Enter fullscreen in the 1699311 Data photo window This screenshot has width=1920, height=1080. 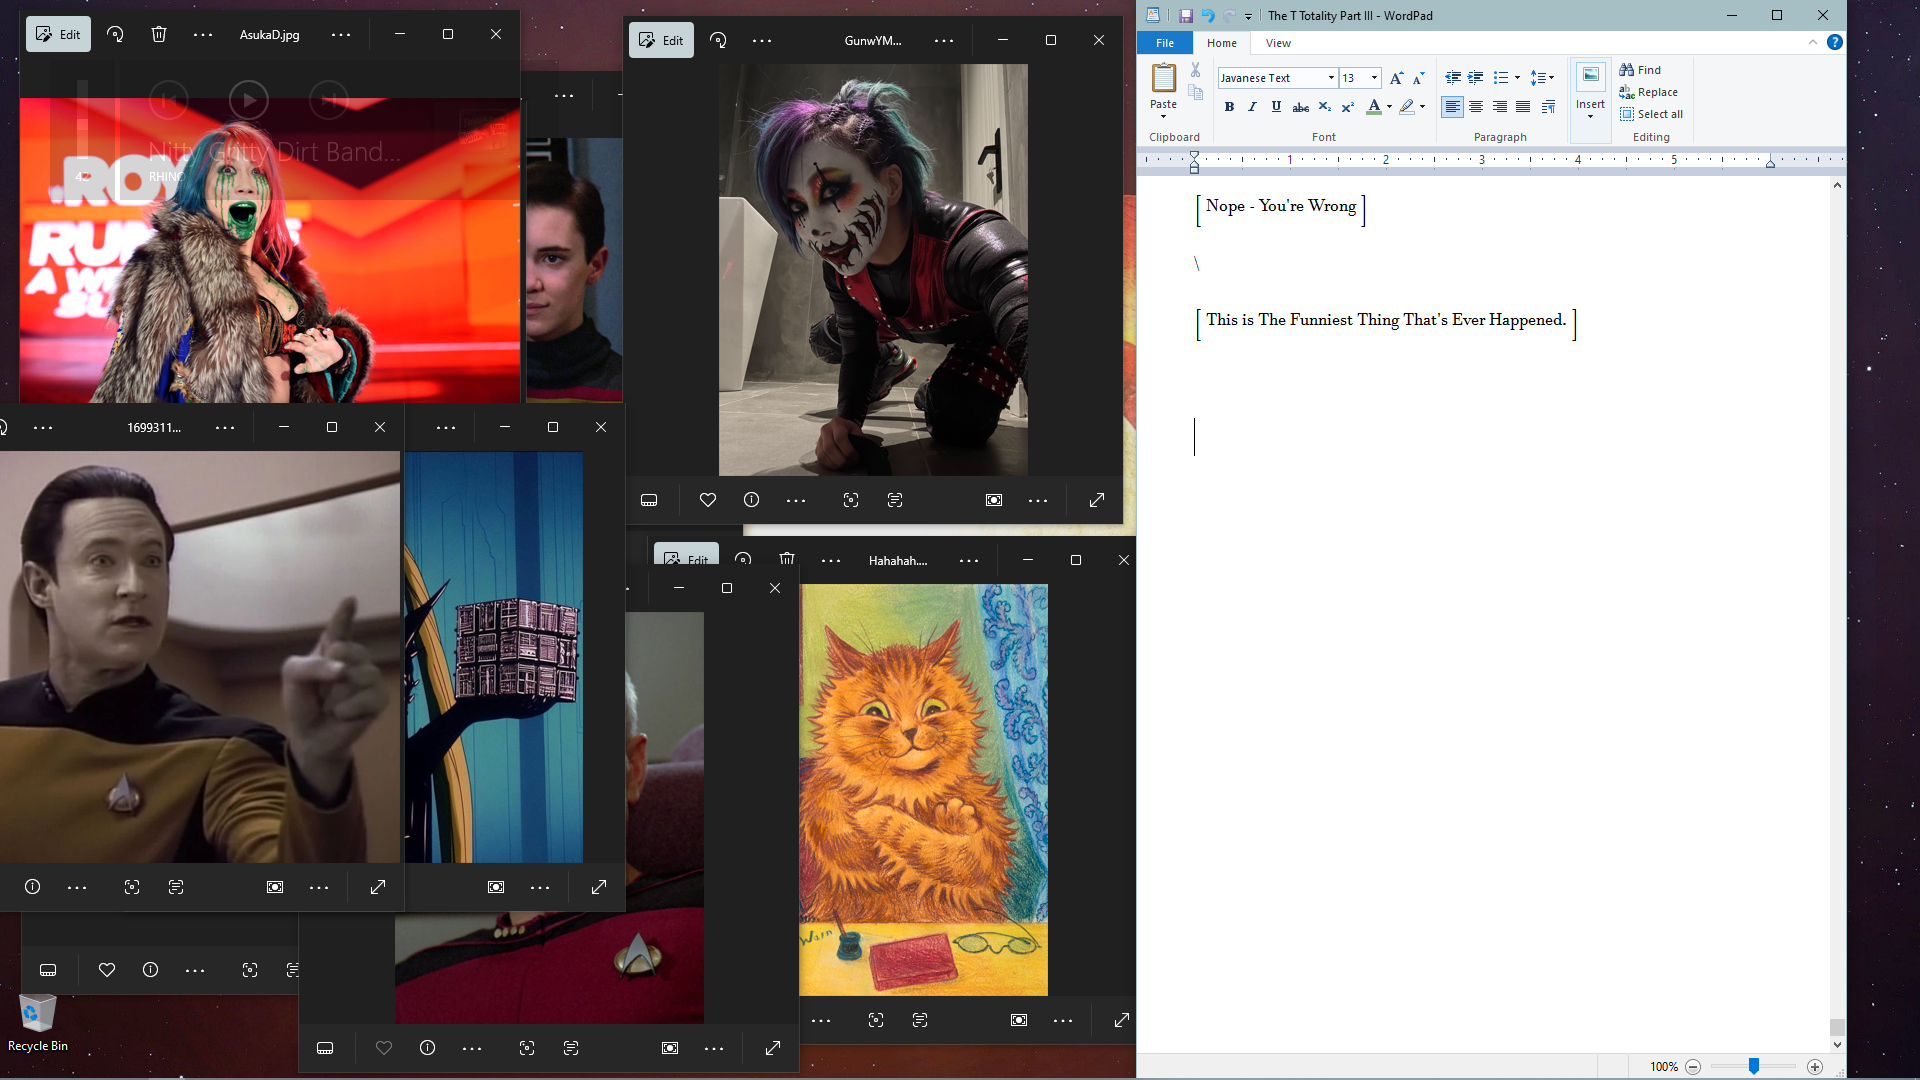point(378,887)
